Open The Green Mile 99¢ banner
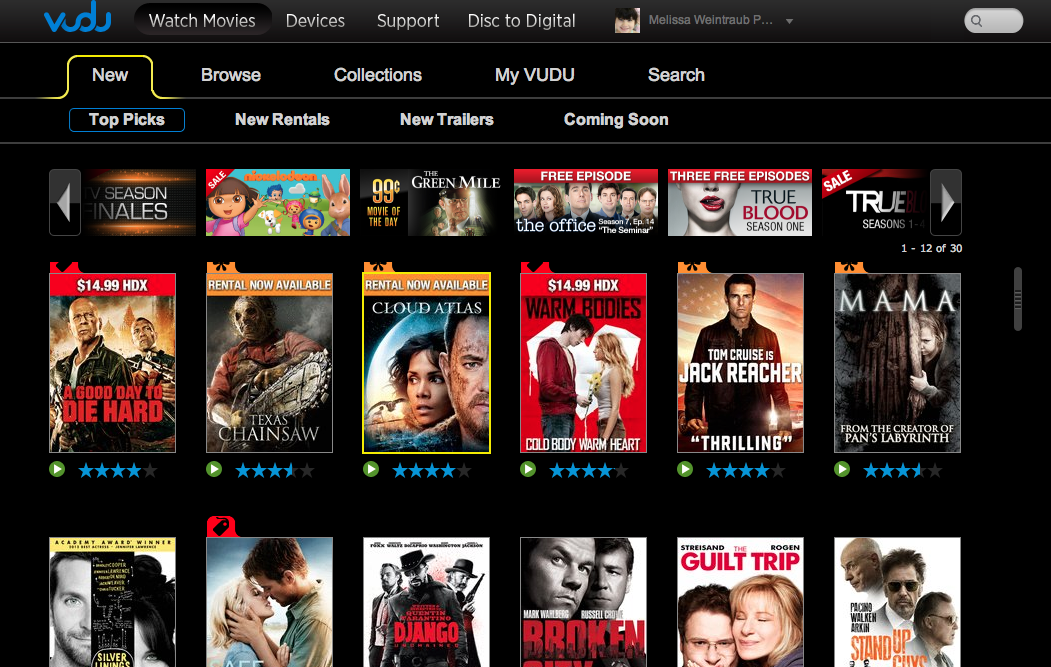This screenshot has height=667, width=1051. [x=432, y=202]
